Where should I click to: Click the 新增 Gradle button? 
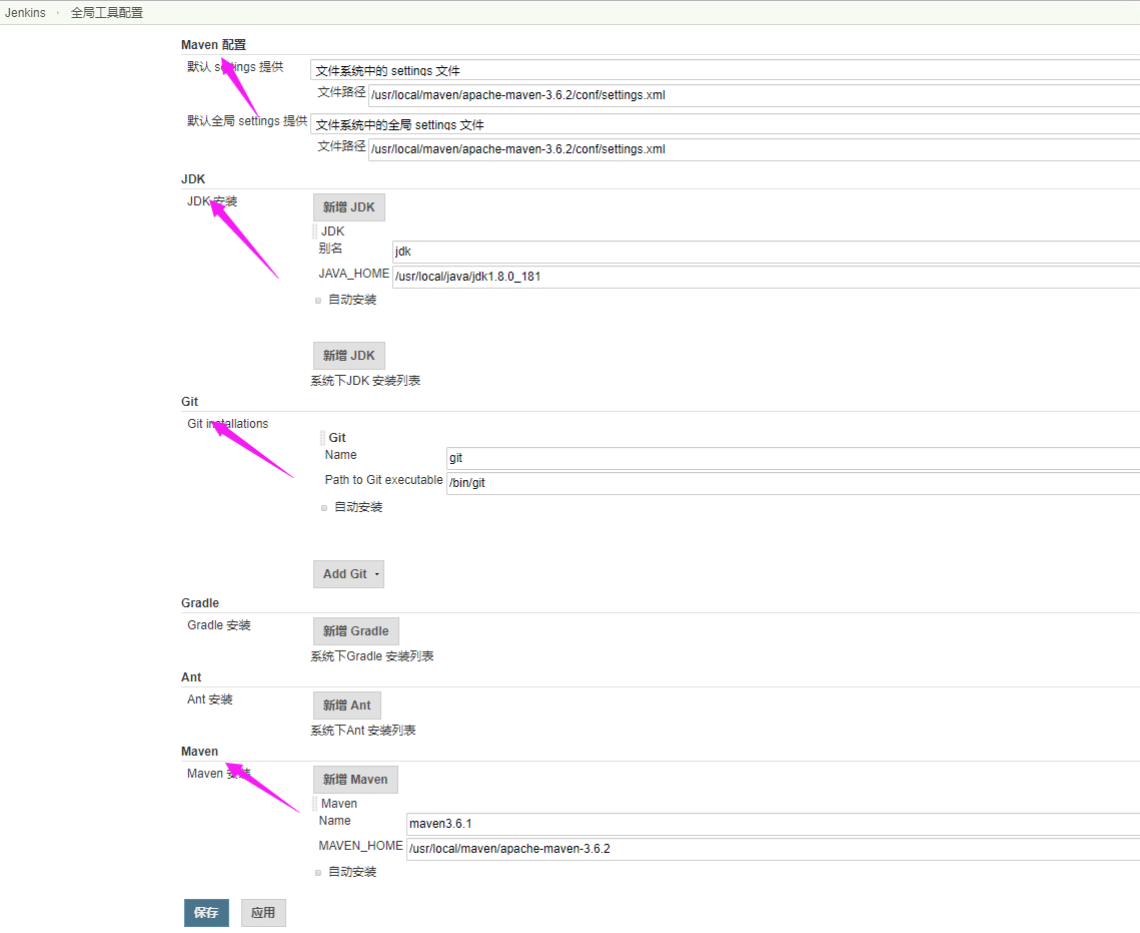pos(355,631)
